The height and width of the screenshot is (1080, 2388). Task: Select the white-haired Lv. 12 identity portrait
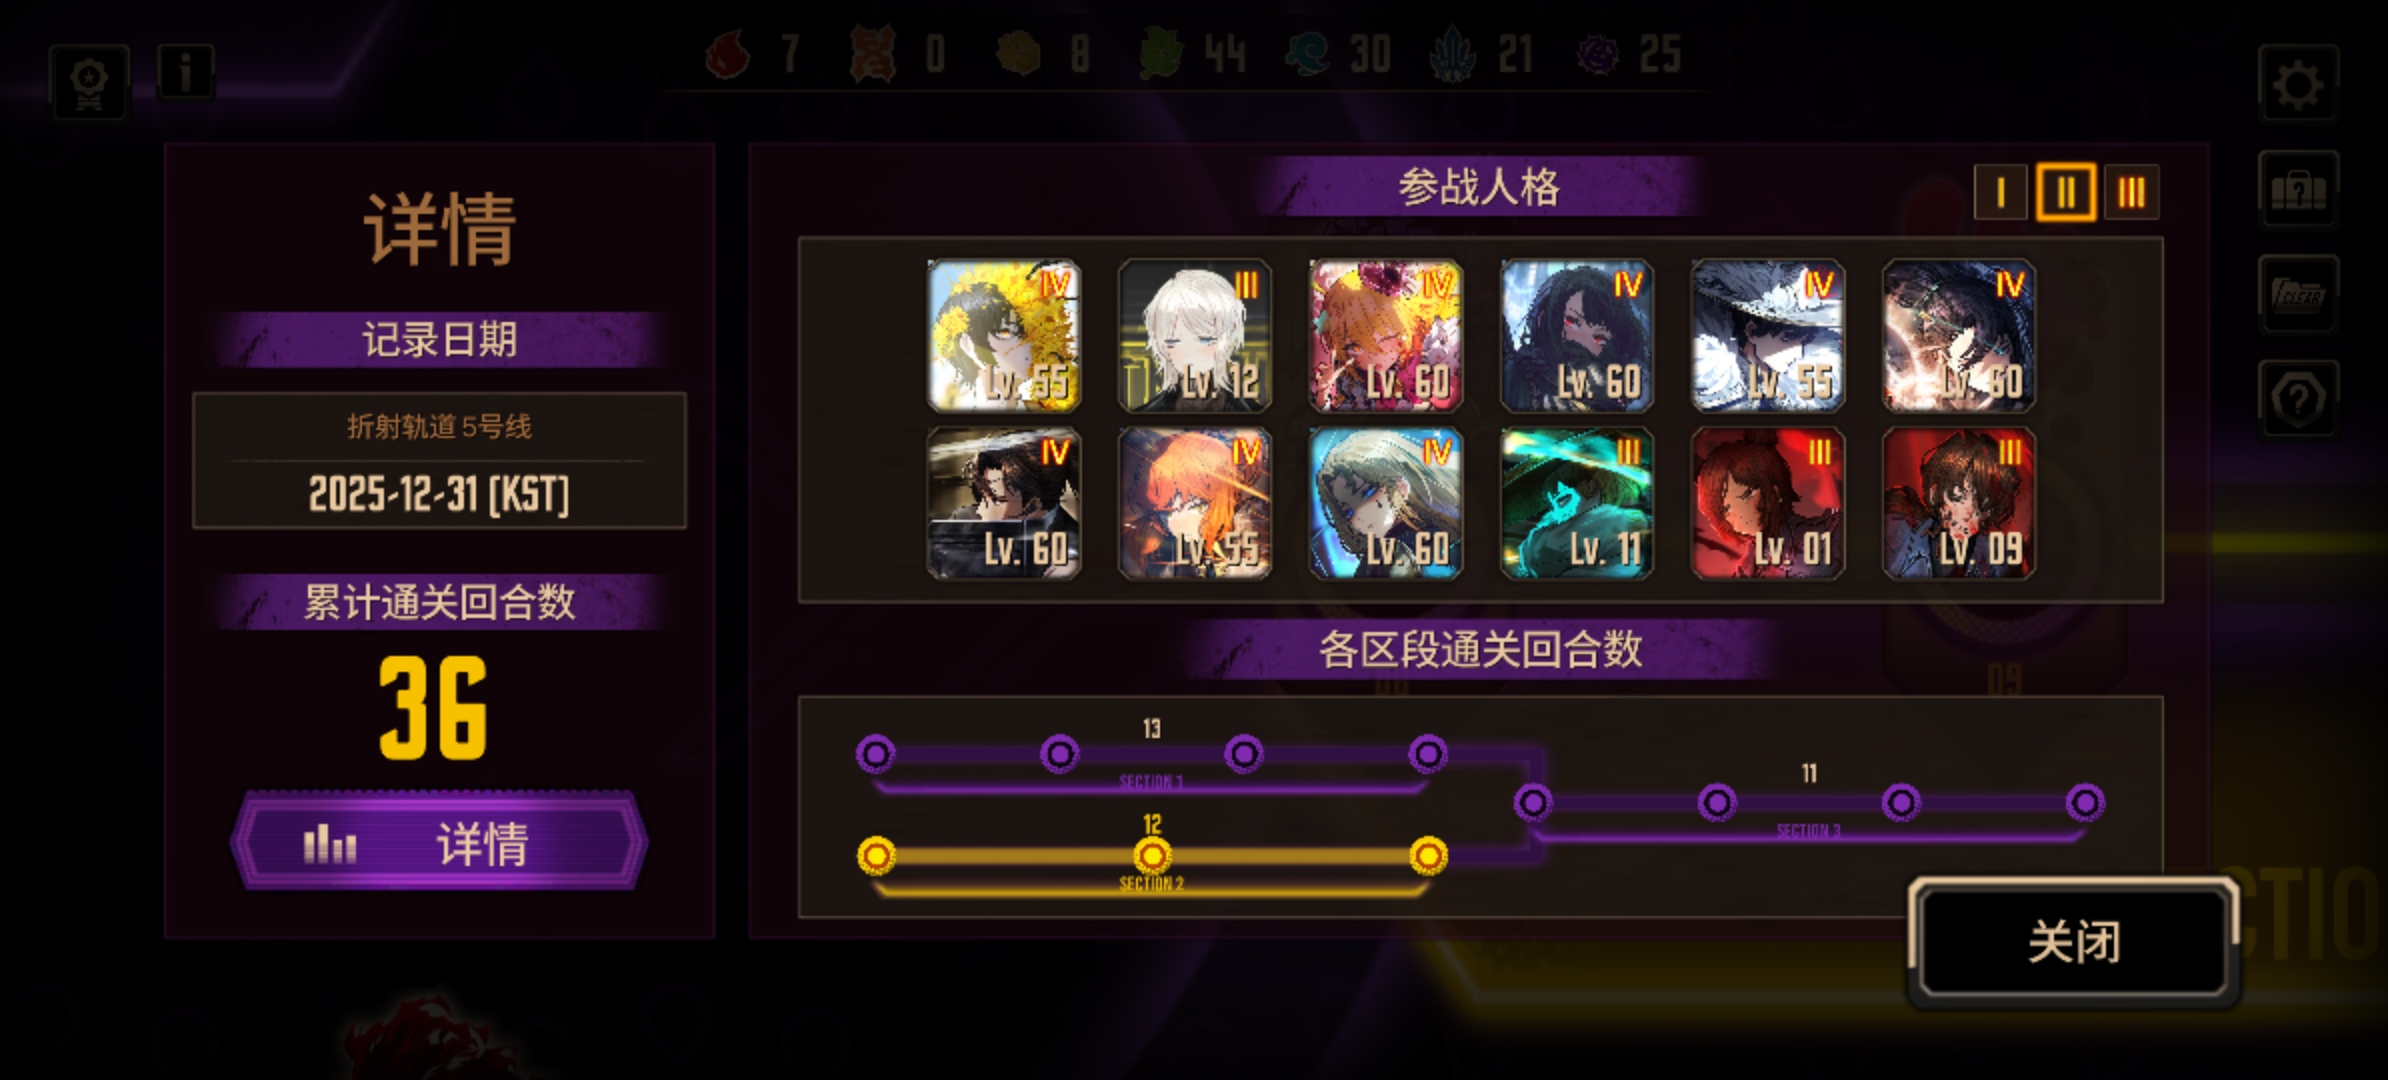(x=1195, y=336)
